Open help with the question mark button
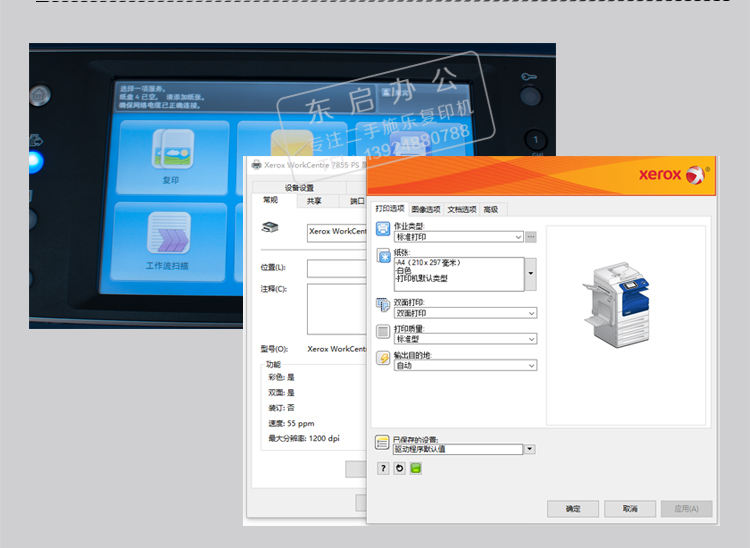 (383, 468)
